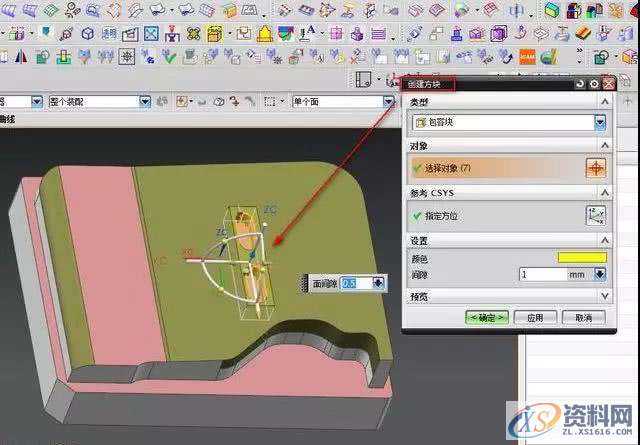Click the sketch sheet icon above selection bar
The width and height of the screenshot is (640, 445).
coord(363,80)
